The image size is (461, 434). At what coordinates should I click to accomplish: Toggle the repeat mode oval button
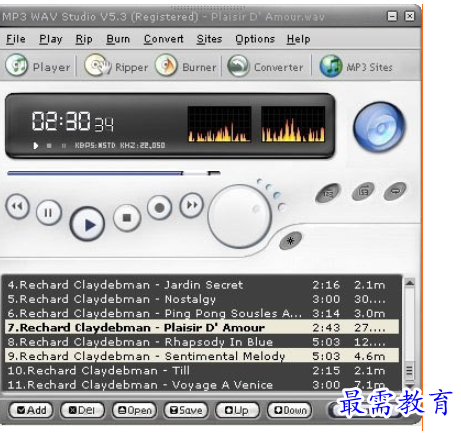395,191
